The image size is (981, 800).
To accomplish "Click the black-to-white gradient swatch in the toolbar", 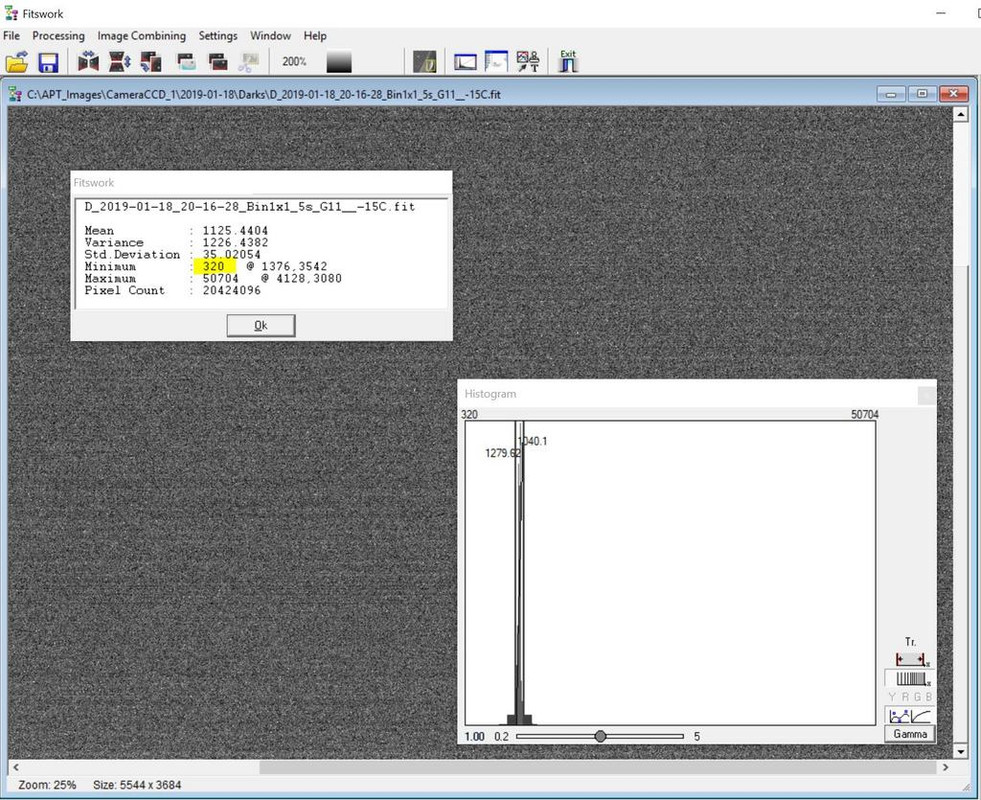I will [x=339, y=62].
